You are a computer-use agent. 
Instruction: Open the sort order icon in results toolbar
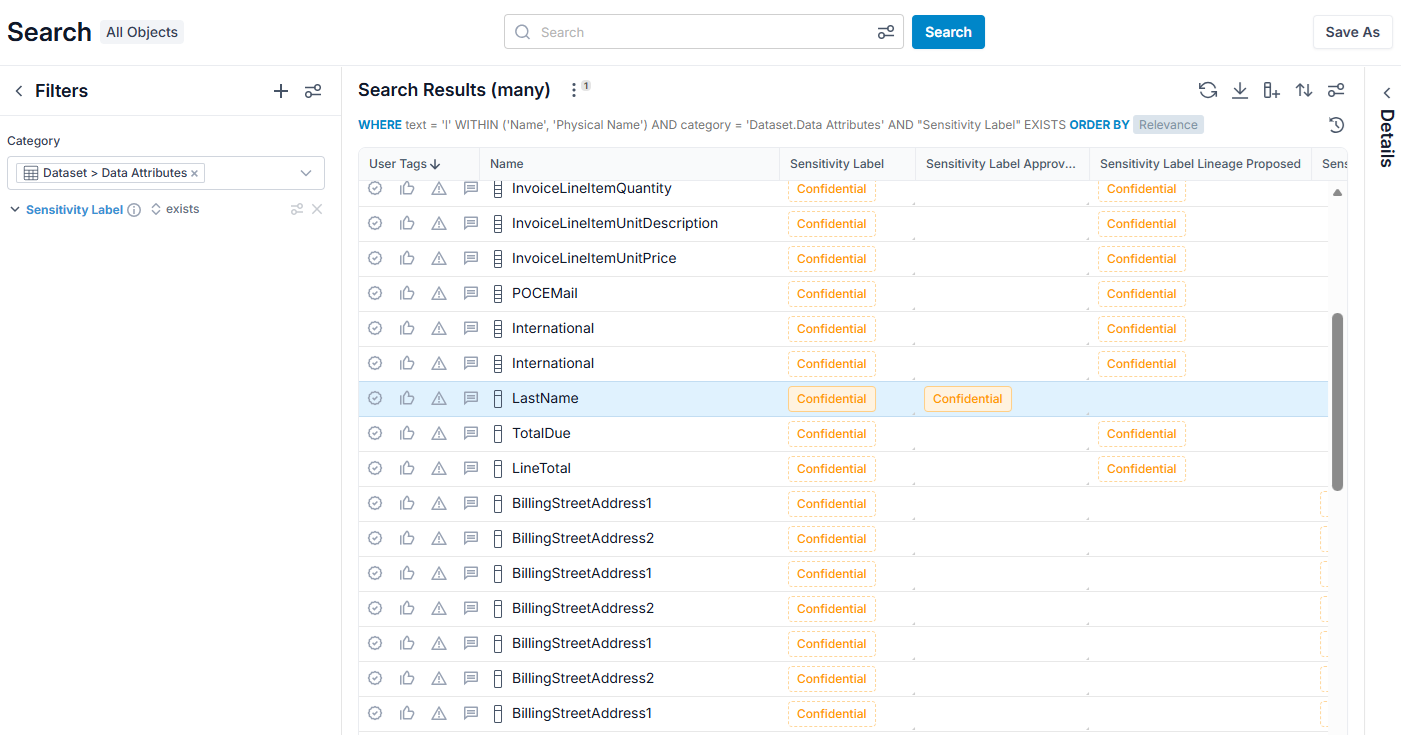point(1304,90)
